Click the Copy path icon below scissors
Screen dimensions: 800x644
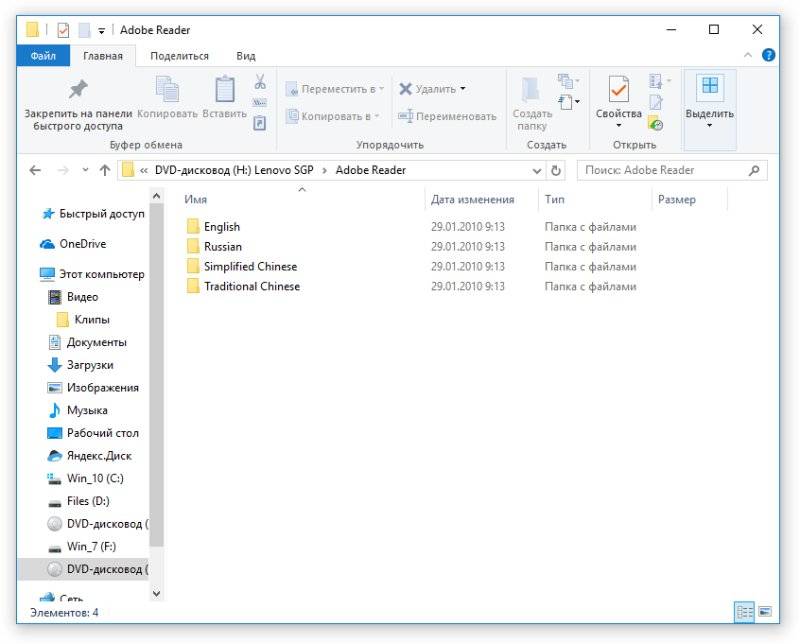coord(260,103)
